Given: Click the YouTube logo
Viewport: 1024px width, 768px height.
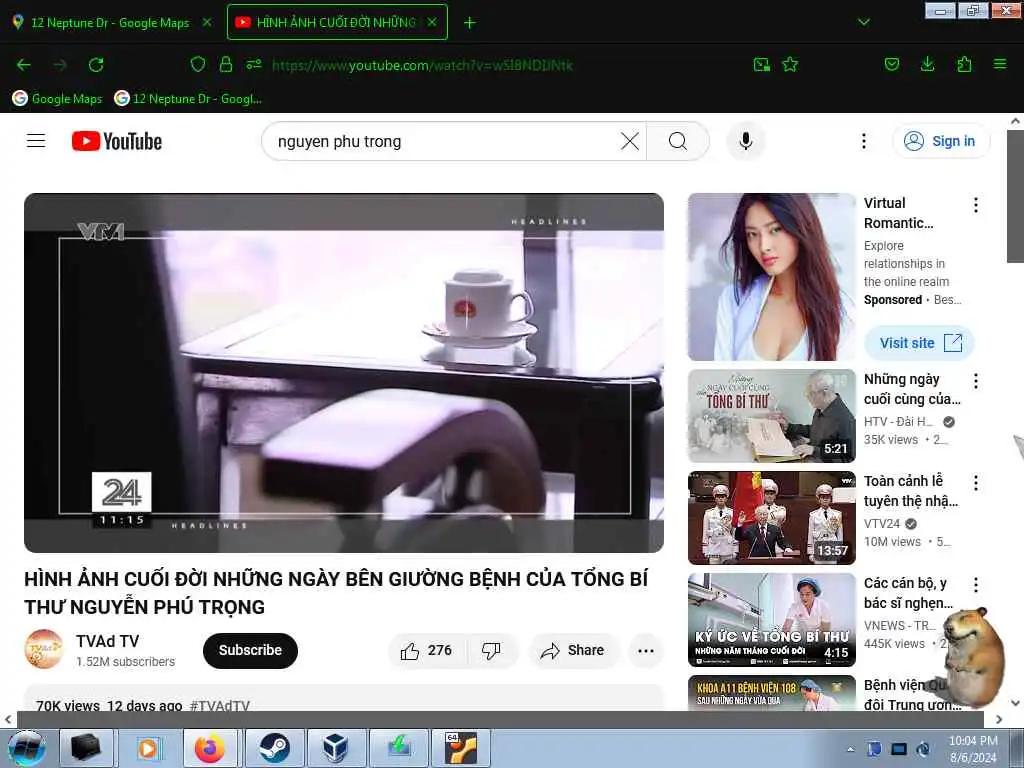Looking at the screenshot, I should 117,141.
